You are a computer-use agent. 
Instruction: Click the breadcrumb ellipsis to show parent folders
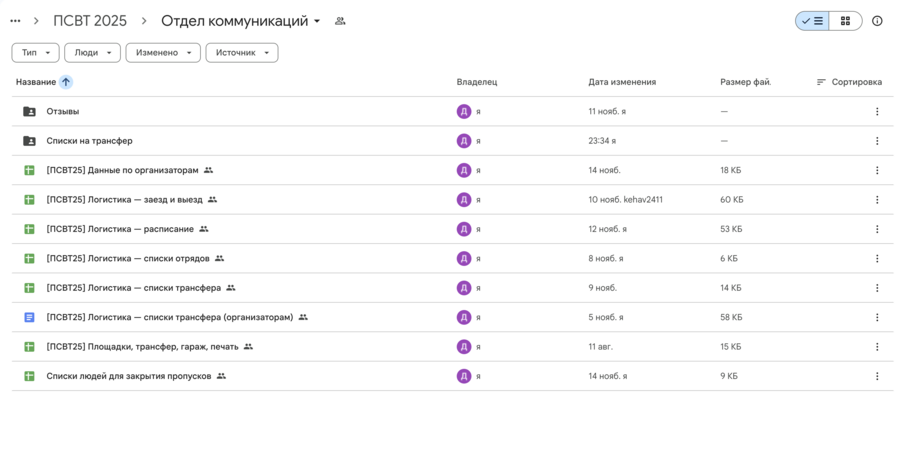tap(15, 21)
